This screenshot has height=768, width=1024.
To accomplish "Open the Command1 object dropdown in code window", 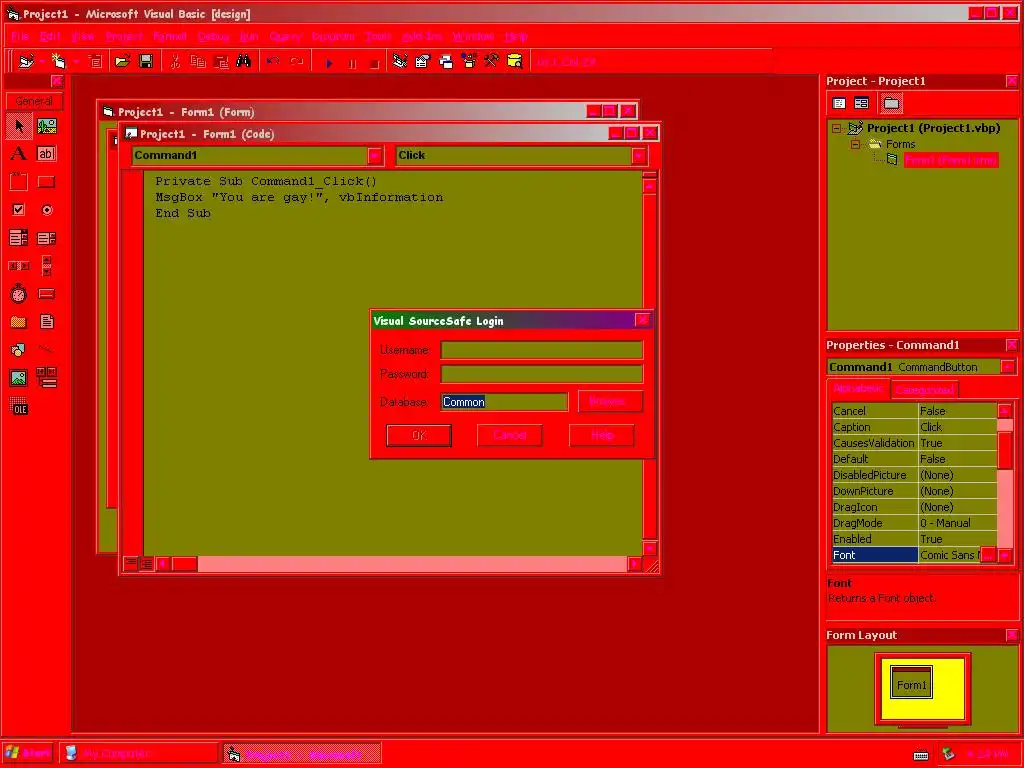I will [375, 155].
